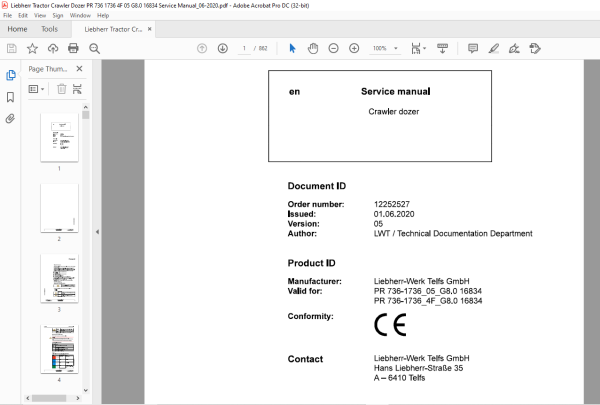Select page 1 thumbnail
Image resolution: width=600 pixels, height=405 pixels.
[59, 138]
